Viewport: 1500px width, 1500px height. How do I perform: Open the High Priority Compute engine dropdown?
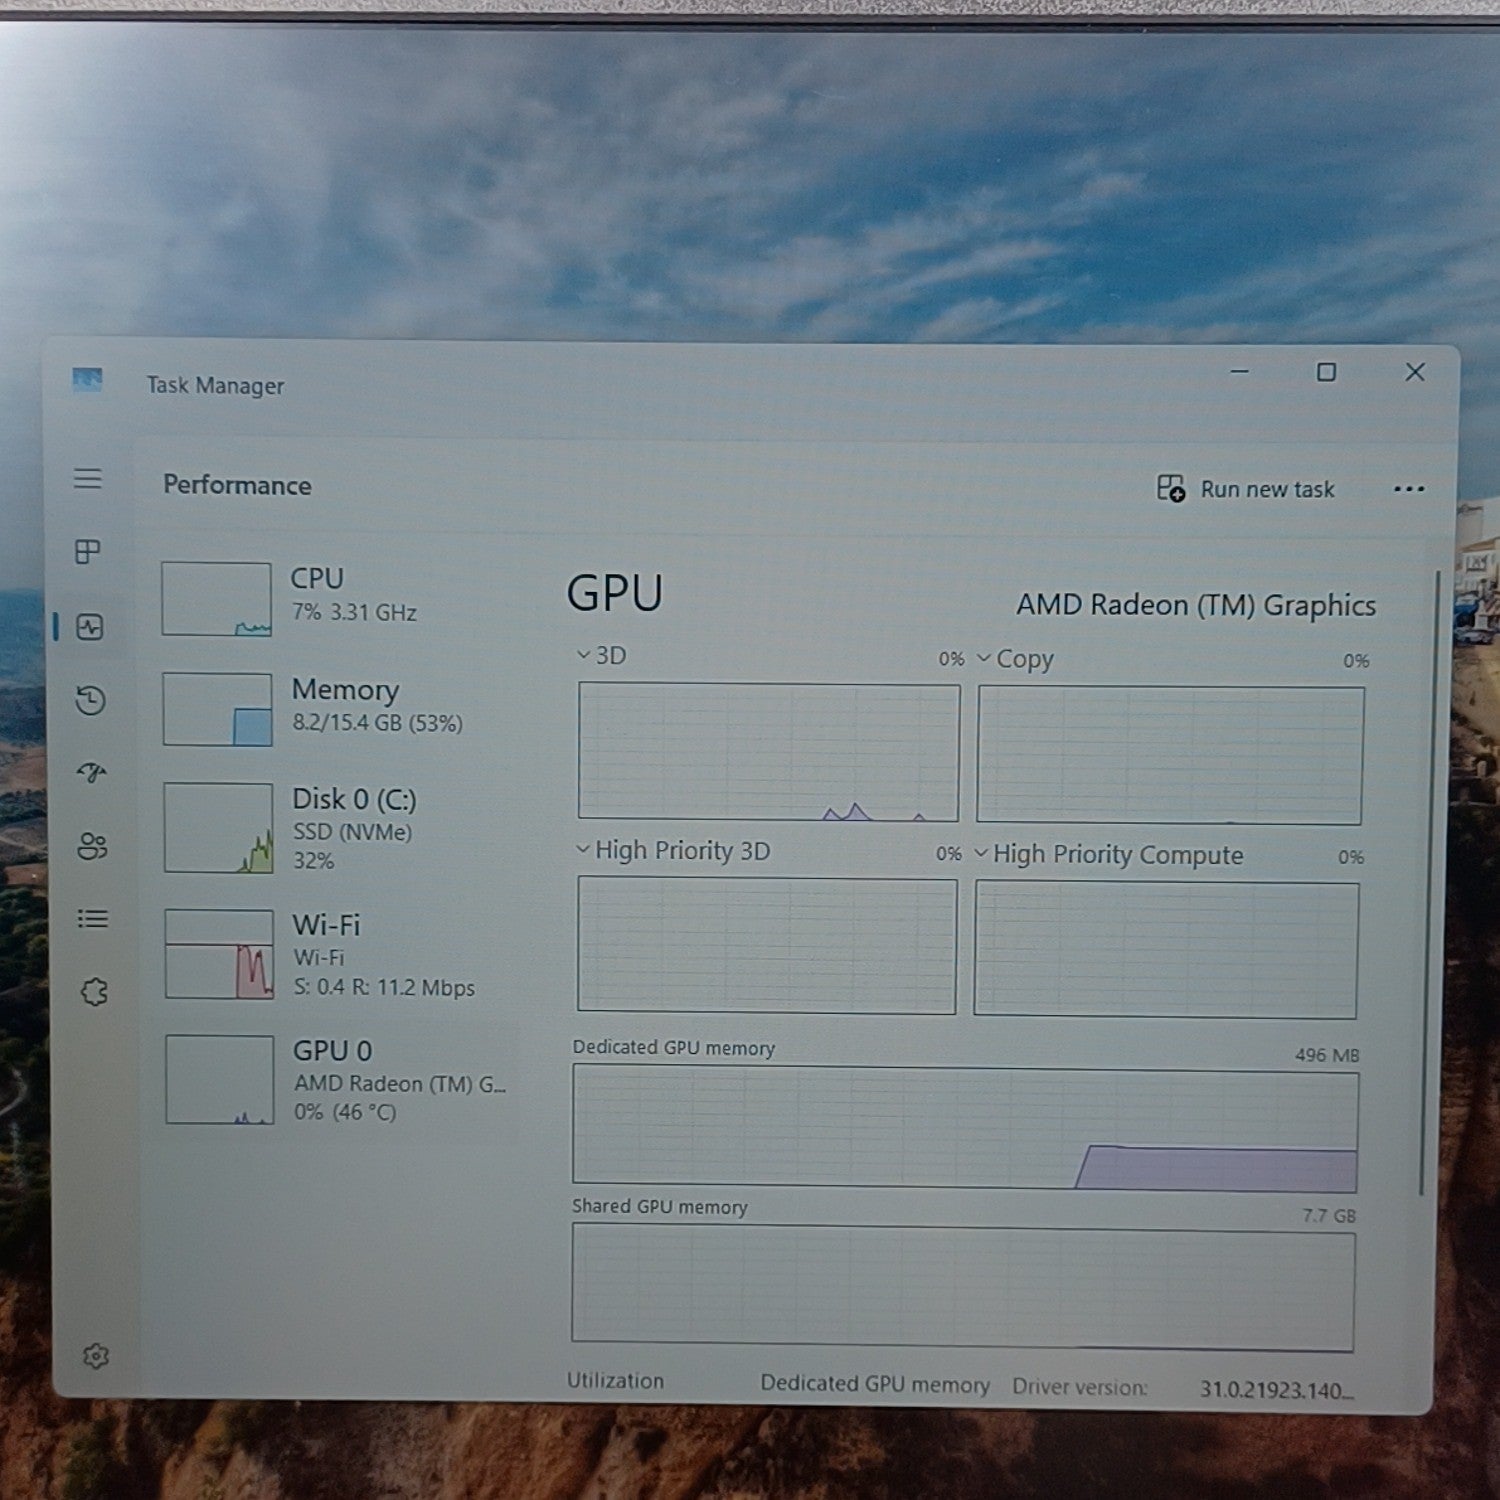coord(980,853)
